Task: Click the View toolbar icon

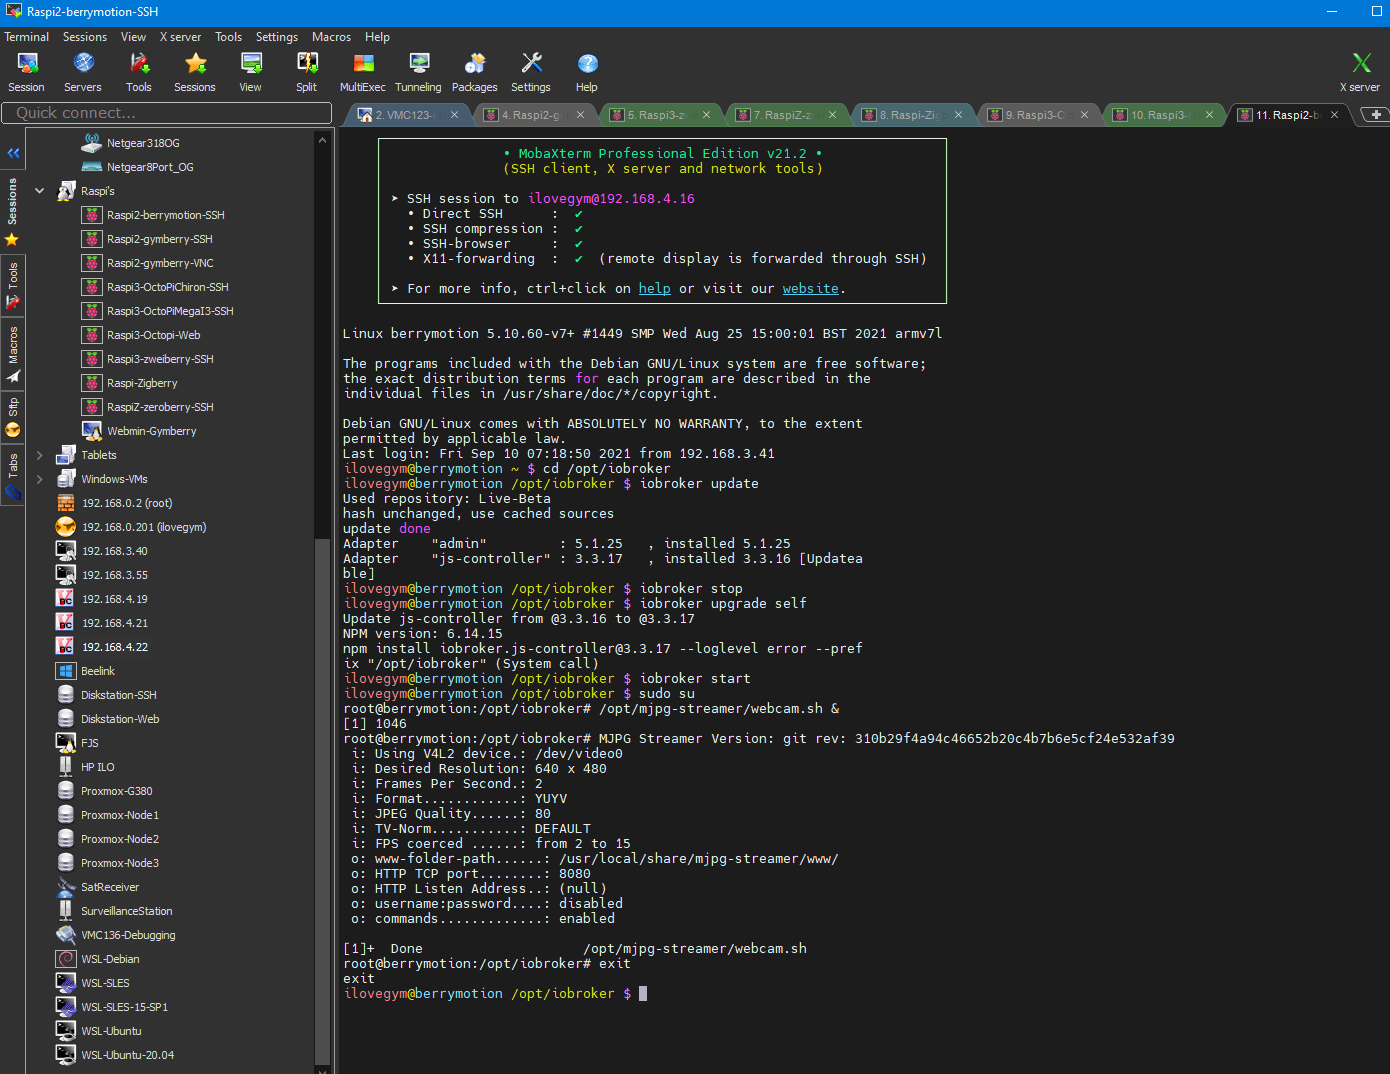Action: pos(251,72)
